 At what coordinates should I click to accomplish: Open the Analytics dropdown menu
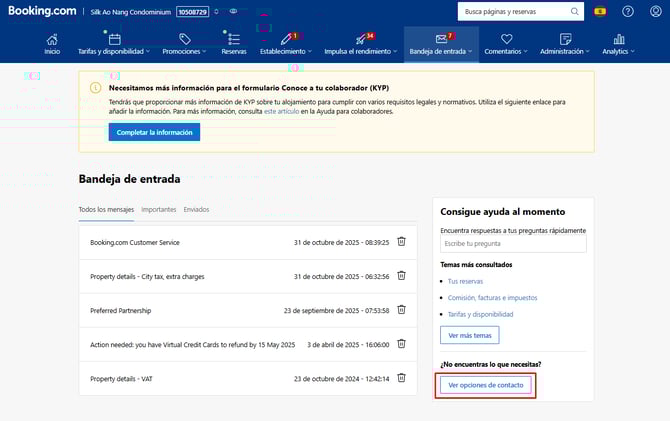619,44
